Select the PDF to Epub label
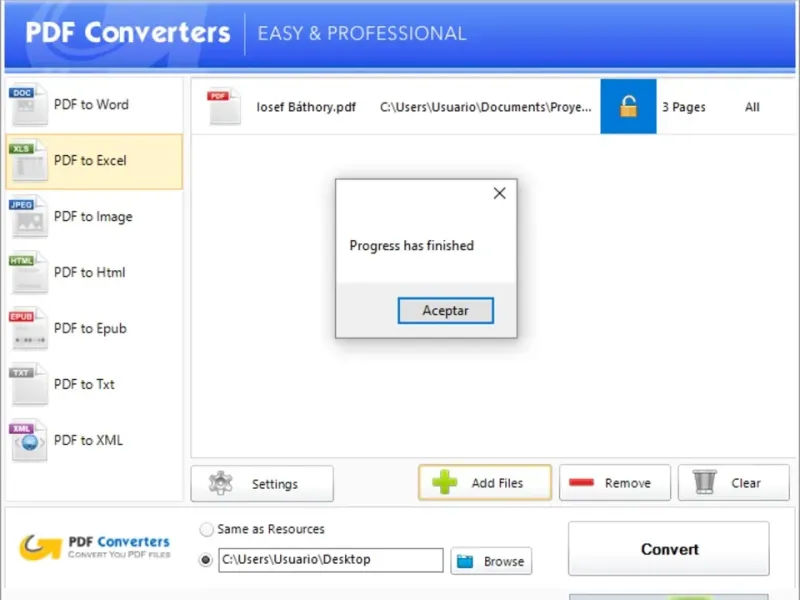Image resolution: width=800 pixels, height=600 pixels. coord(90,329)
